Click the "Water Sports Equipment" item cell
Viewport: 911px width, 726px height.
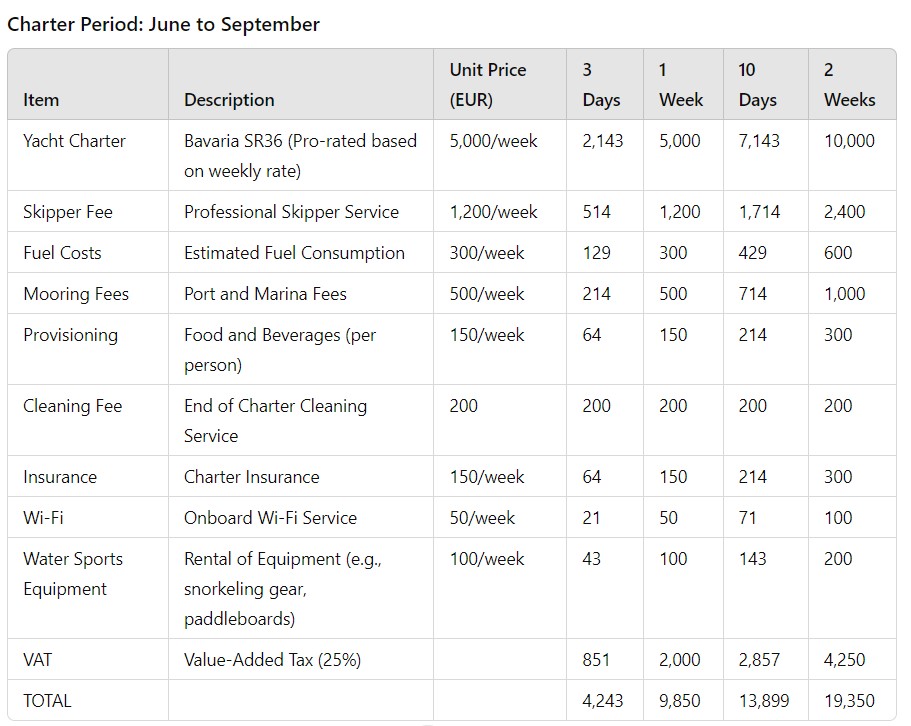pos(73,574)
